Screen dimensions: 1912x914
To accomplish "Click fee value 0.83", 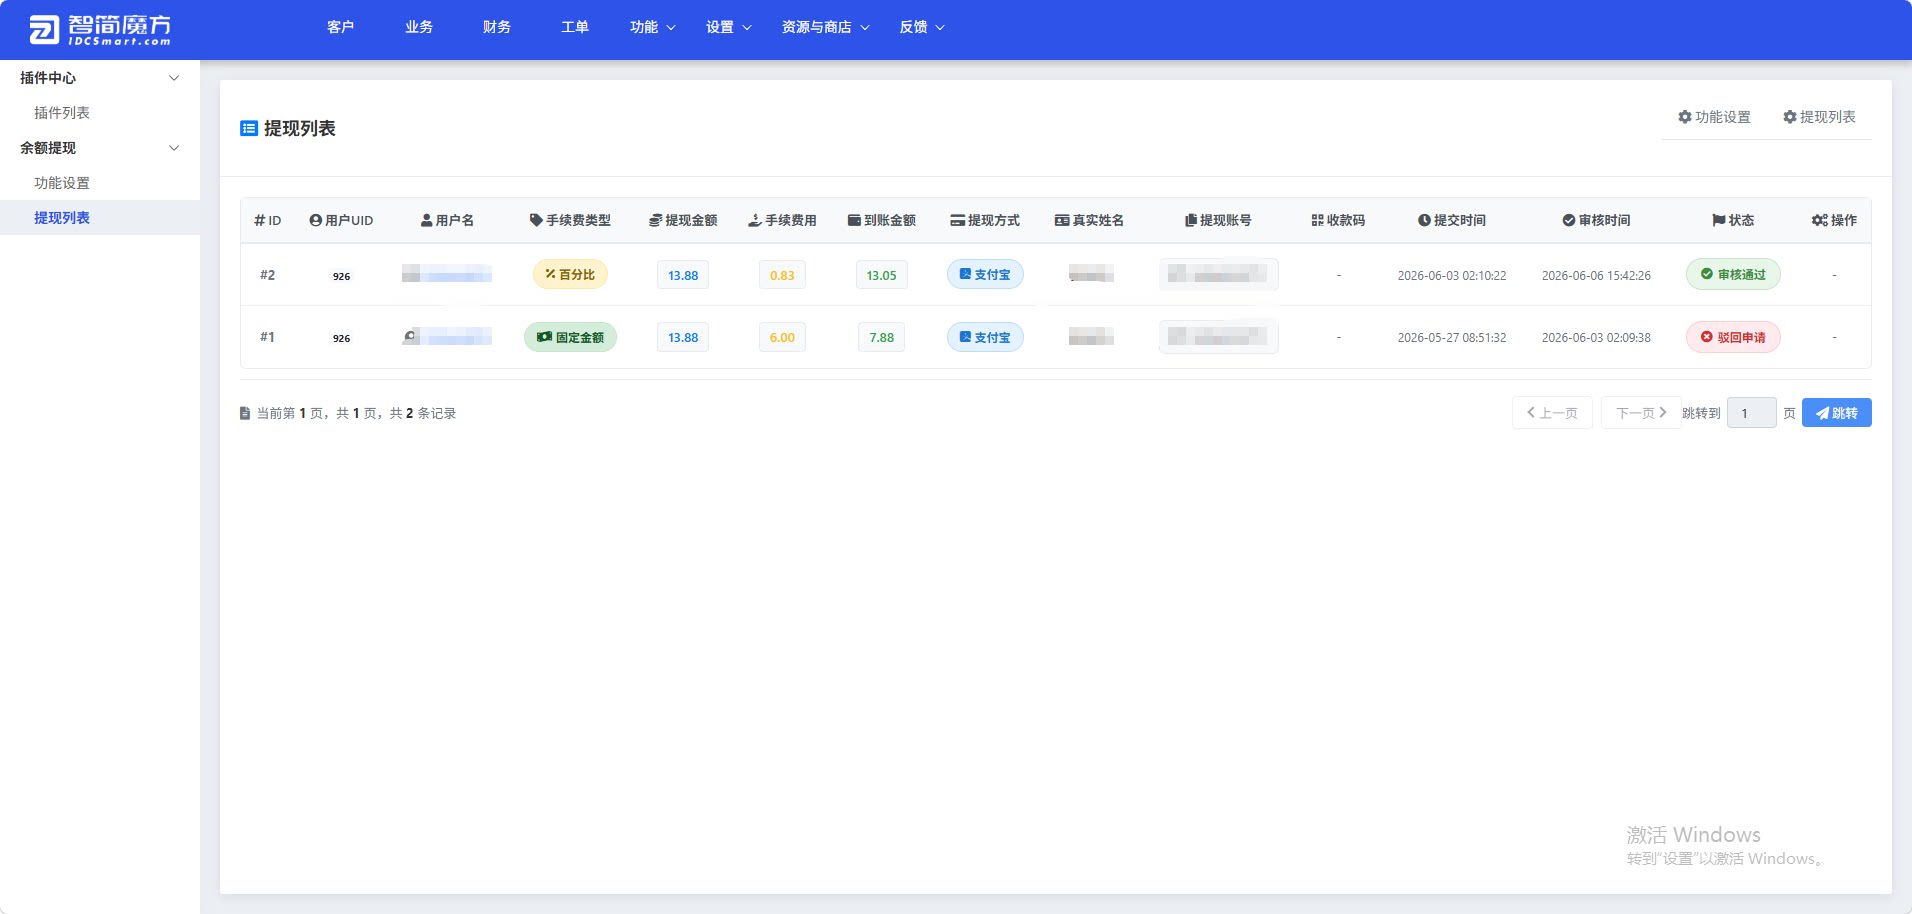I will (x=782, y=275).
